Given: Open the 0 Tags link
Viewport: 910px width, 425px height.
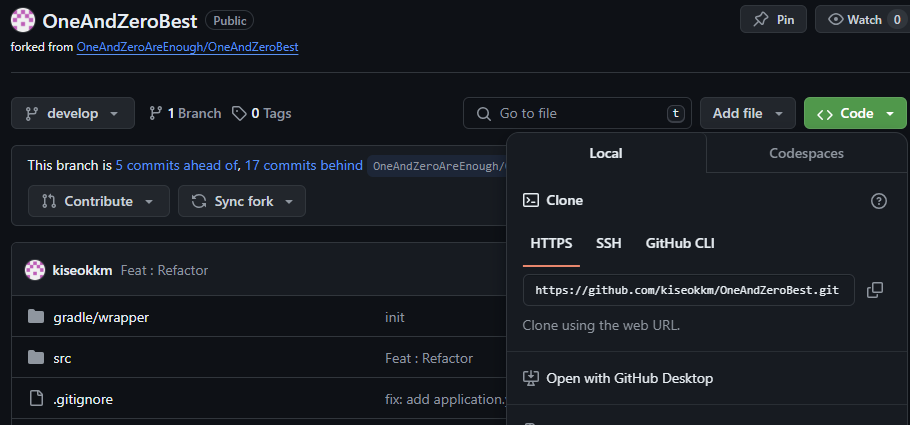Looking at the screenshot, I should coord(261,113).
